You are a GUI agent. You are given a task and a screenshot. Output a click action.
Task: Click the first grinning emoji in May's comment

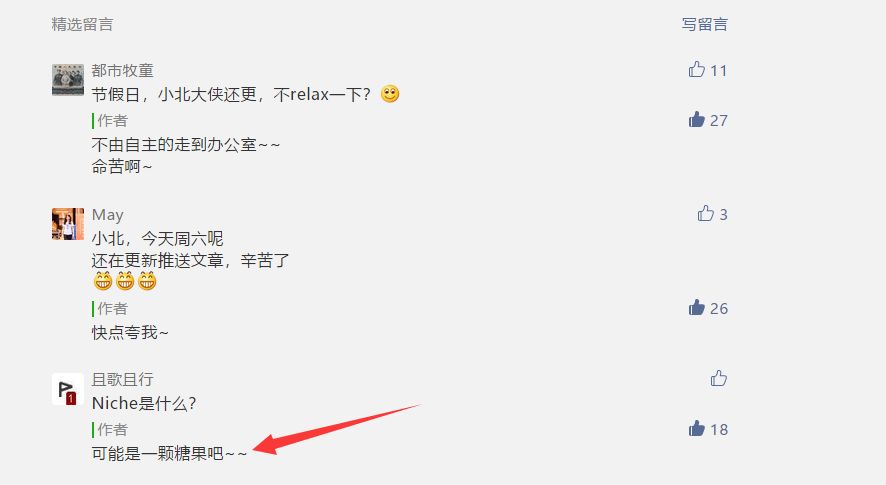tap(103, 281)
